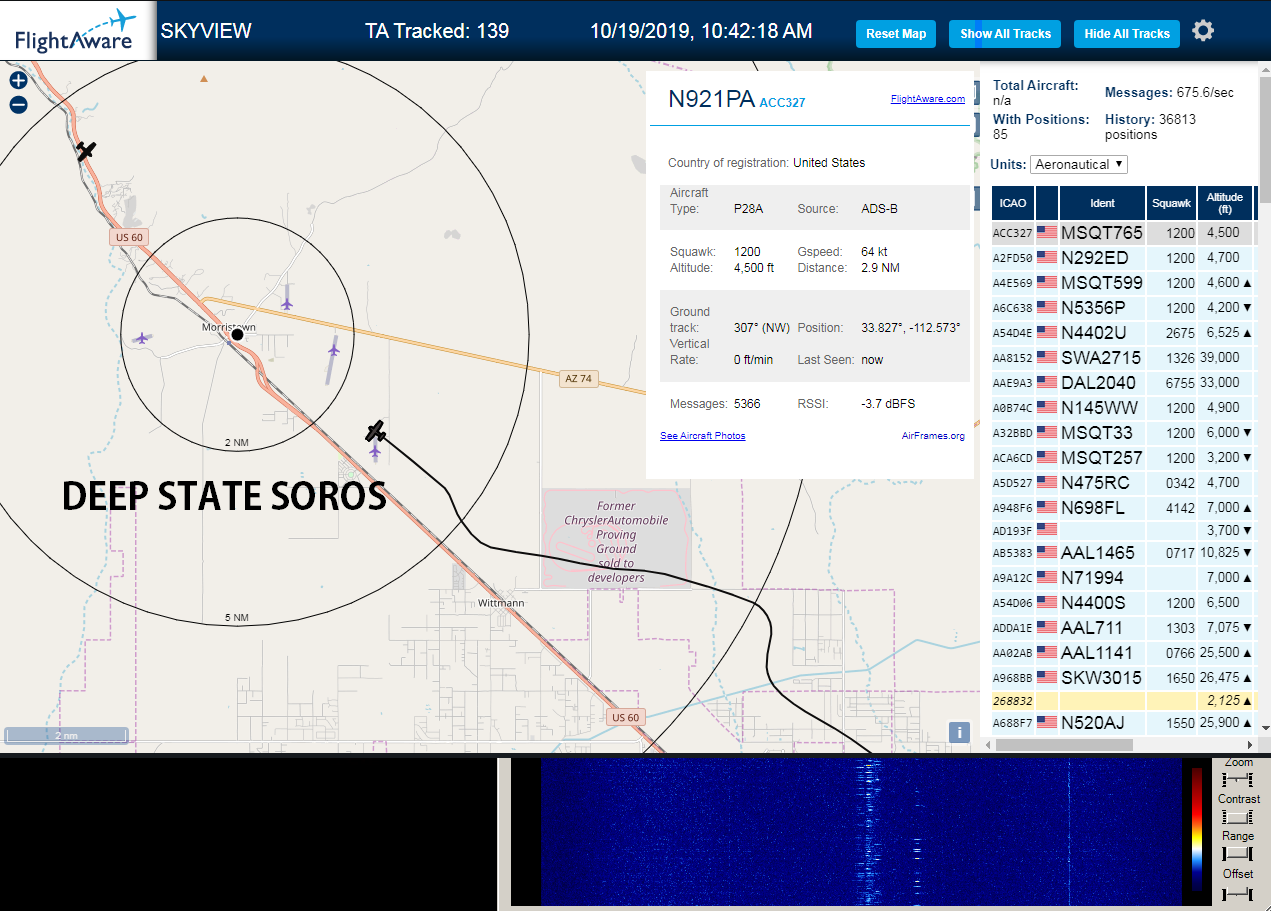
Task: Select the SWA2715 aircraft row
Action: coord(1122,358)
